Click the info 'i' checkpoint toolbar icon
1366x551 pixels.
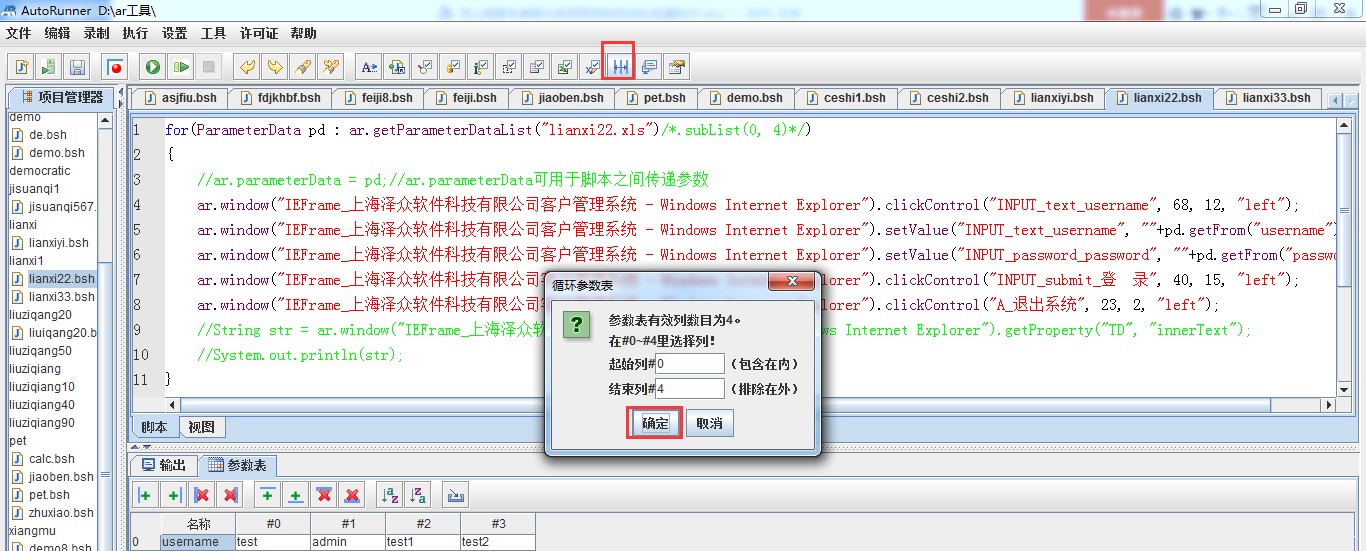coord(481,67)
